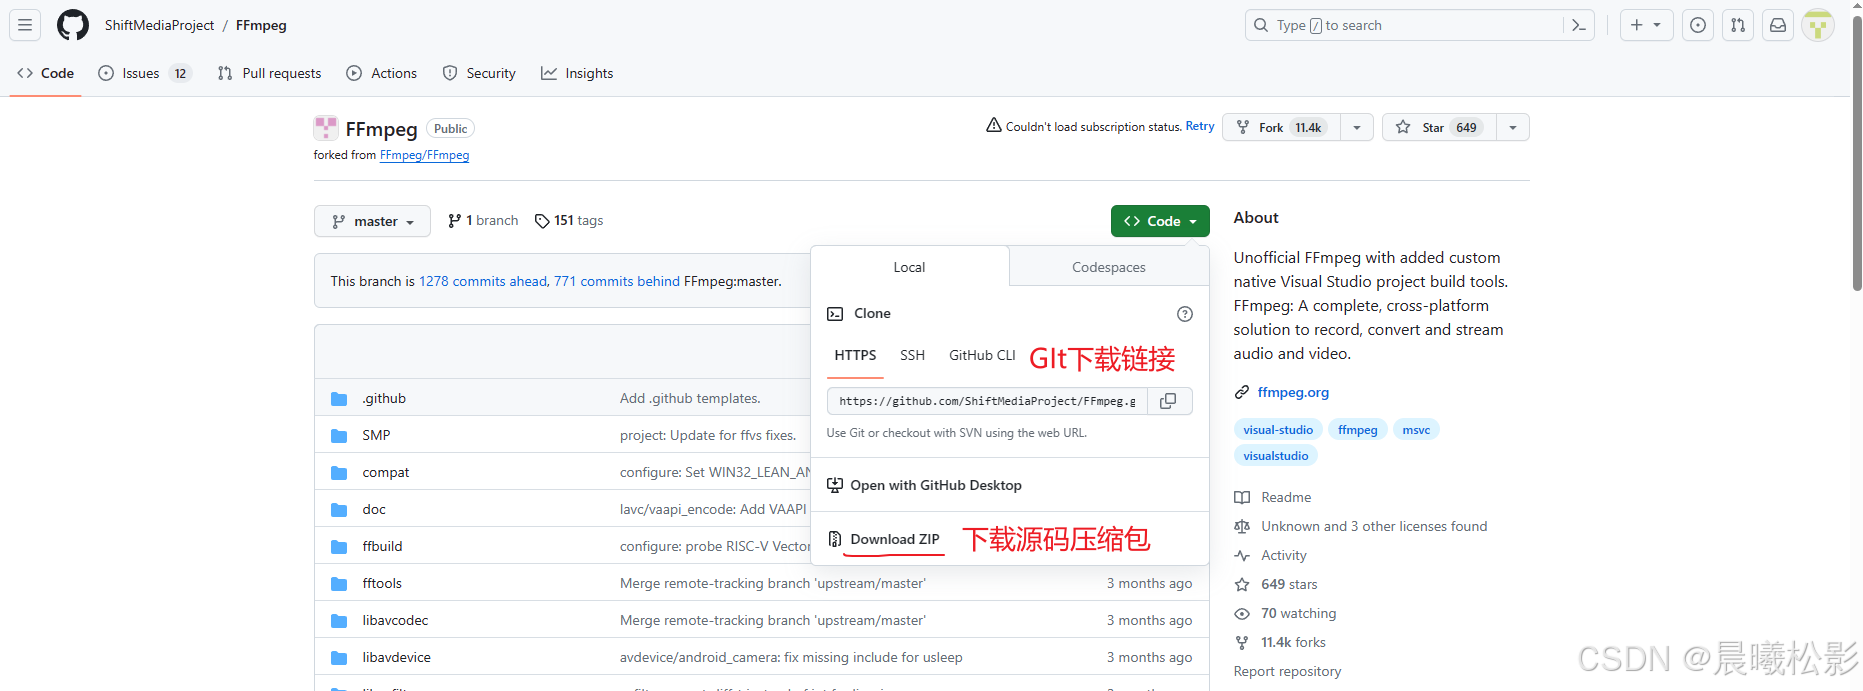
Task: Open the licenses found link
Action: coord(1361,526)
